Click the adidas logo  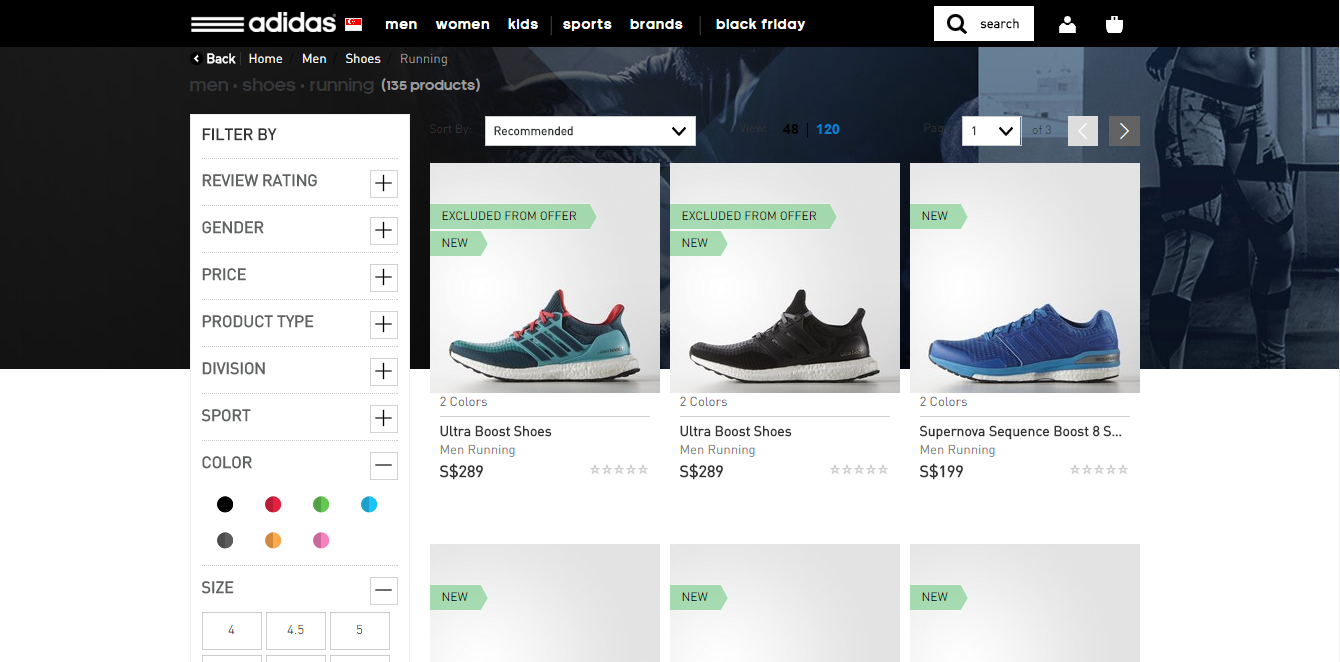(264, 24)
